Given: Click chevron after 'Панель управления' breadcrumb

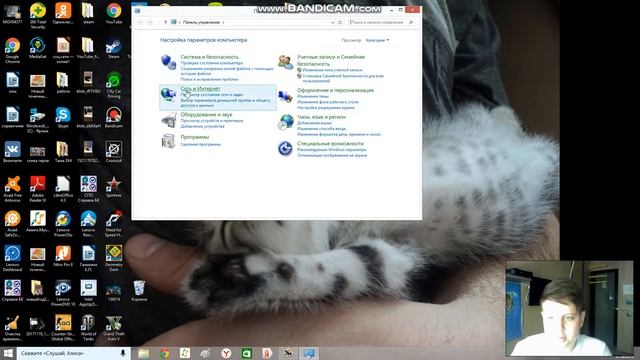Looking at the screenshot, I should pyautogui.click(x=223, y=22).
